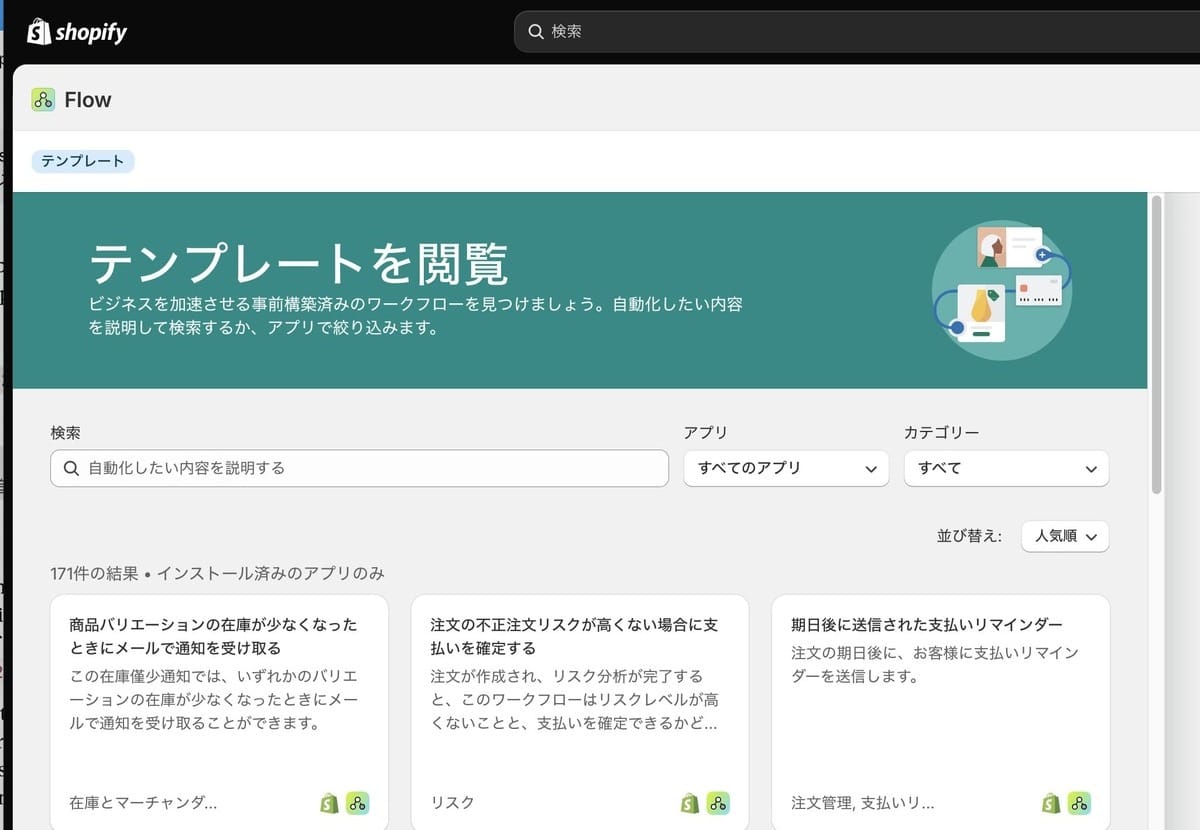The width and height of the screenshot is (1200, 830).
Task: Focus the 自動化したい内容を説明する search field
Action: (x=359, y=468)
